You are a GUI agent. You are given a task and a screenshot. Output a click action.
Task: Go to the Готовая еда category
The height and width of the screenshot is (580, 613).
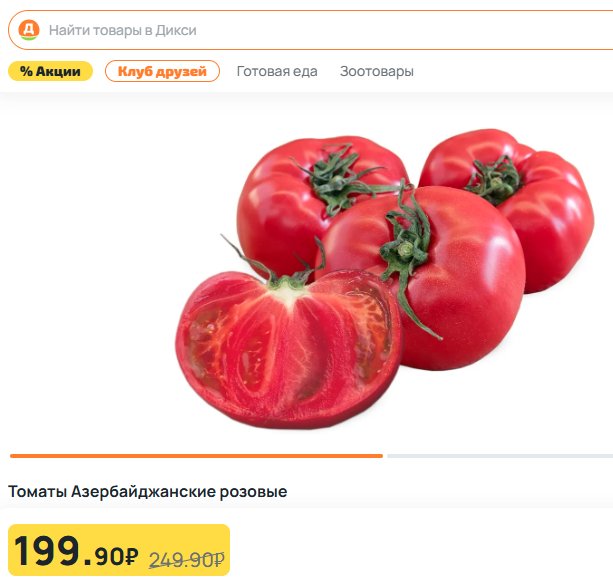tap(277, 71)
